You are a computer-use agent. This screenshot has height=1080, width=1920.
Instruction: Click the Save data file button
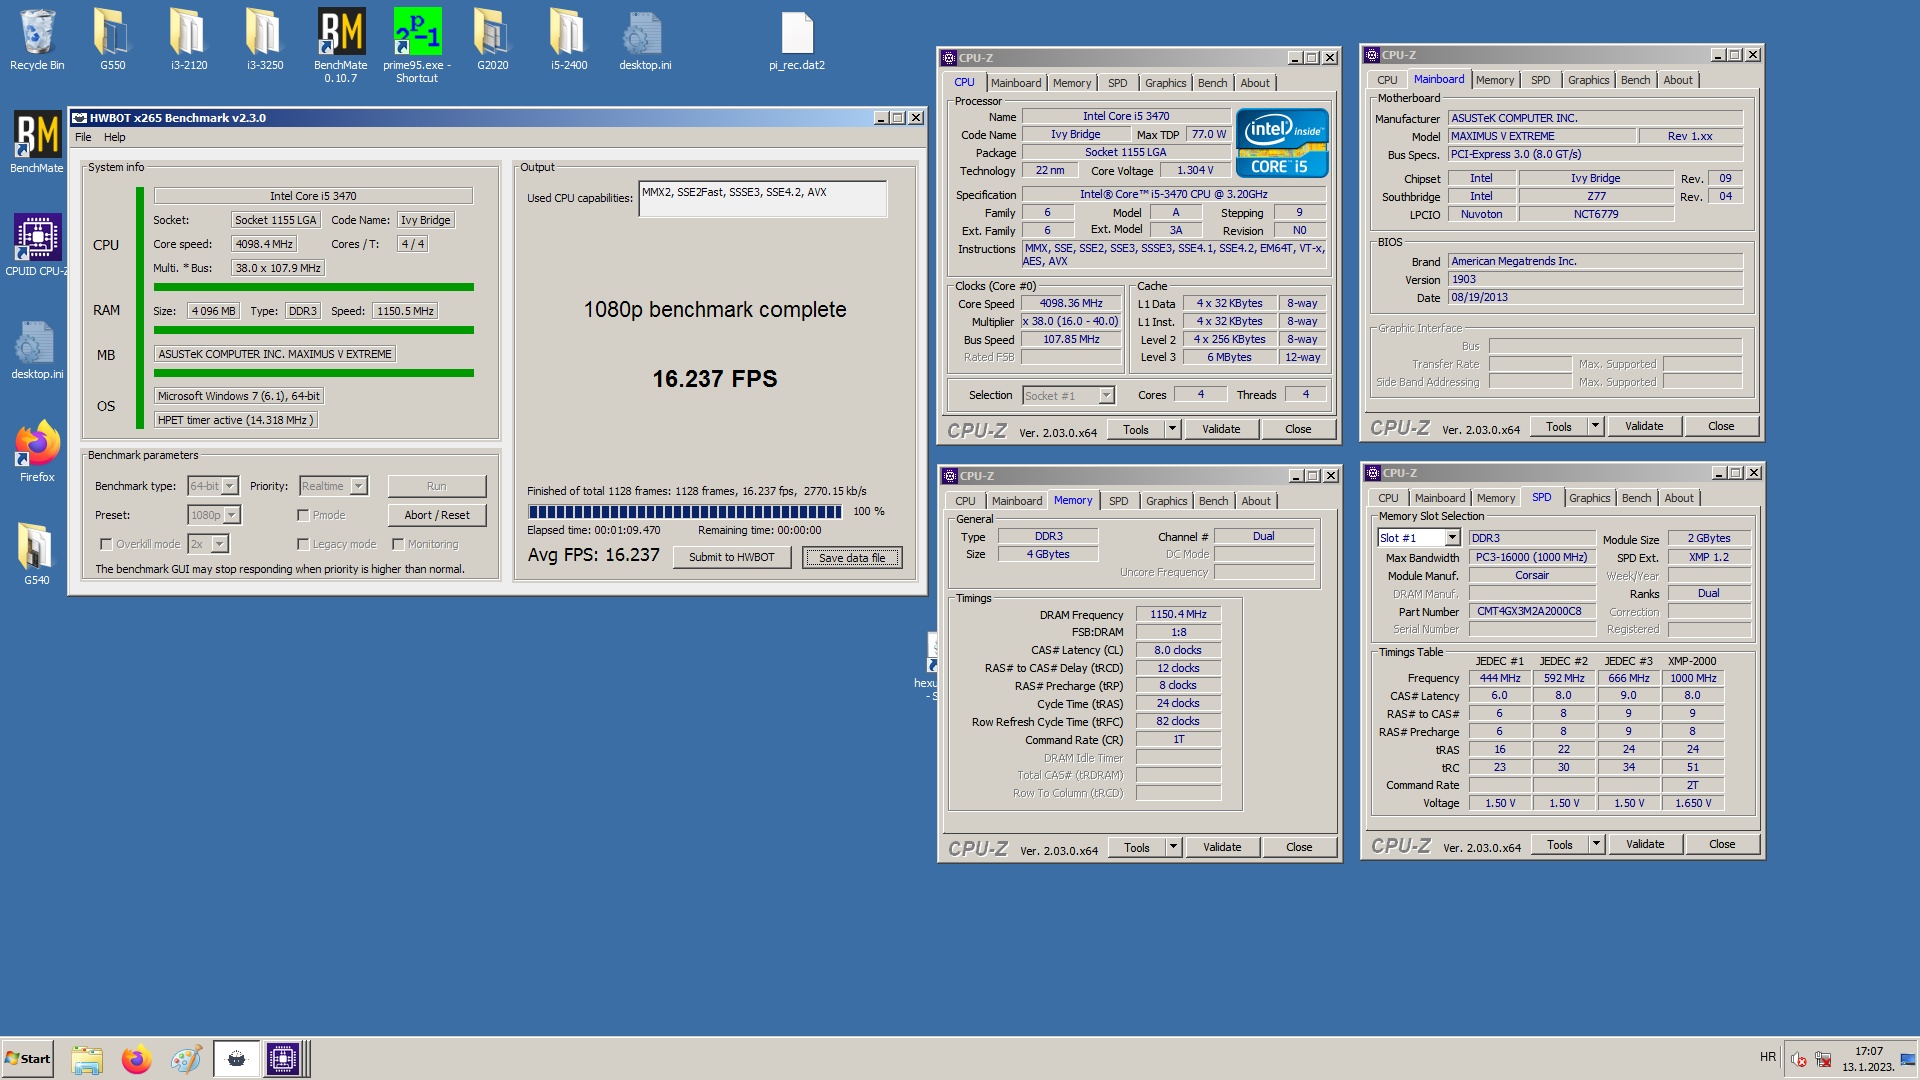click(852, 557)
